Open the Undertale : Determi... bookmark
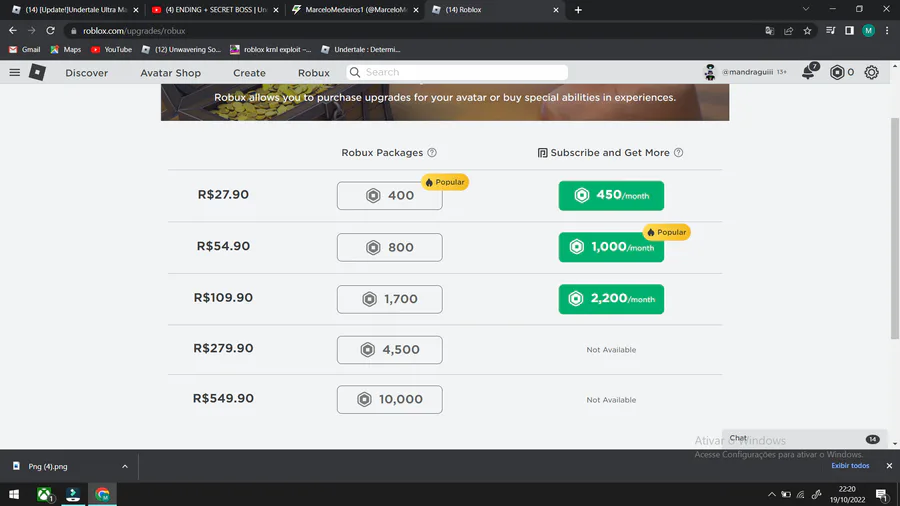Screen dimensions: 900x506 [360, 49]
